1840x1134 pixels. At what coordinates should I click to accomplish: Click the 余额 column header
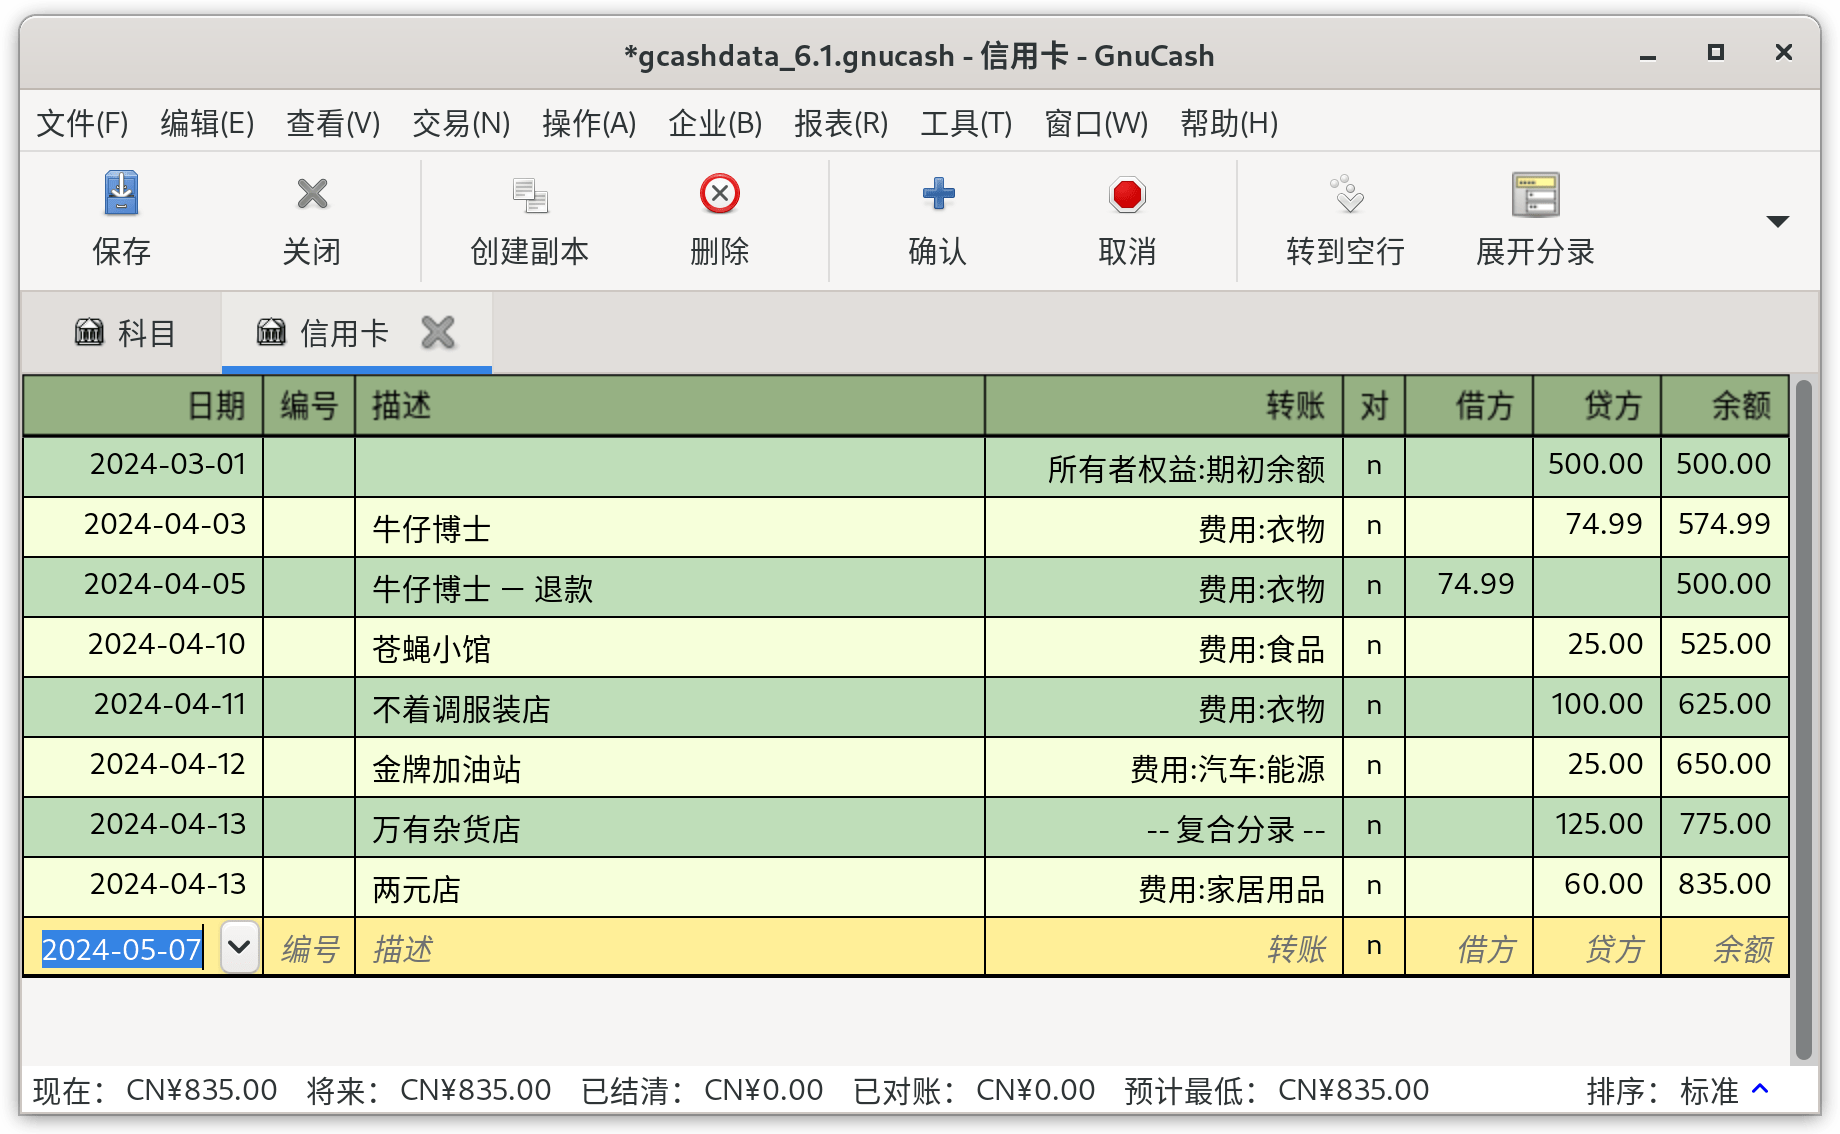point(1725,406)
